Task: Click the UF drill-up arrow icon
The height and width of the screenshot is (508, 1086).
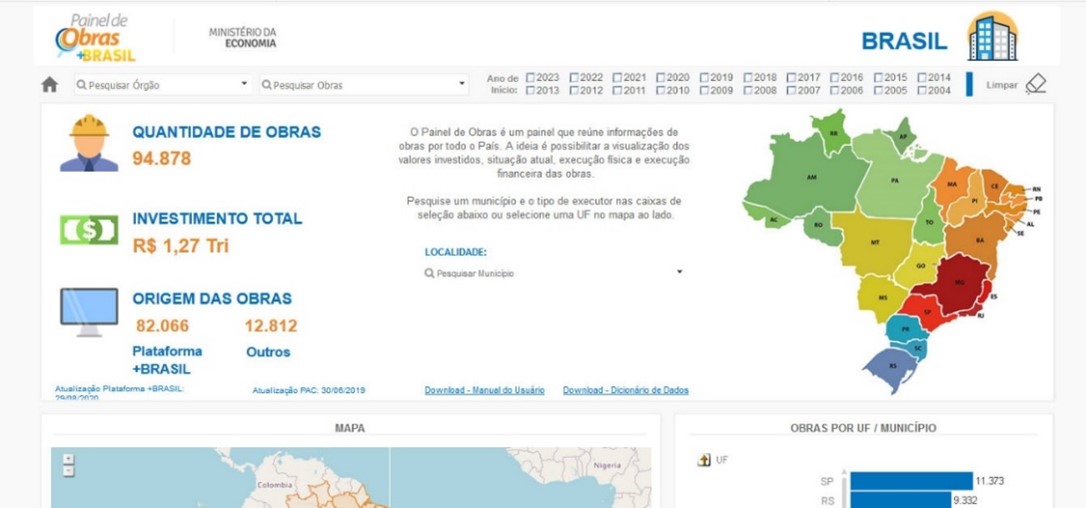Action: (x=704, y=460)
